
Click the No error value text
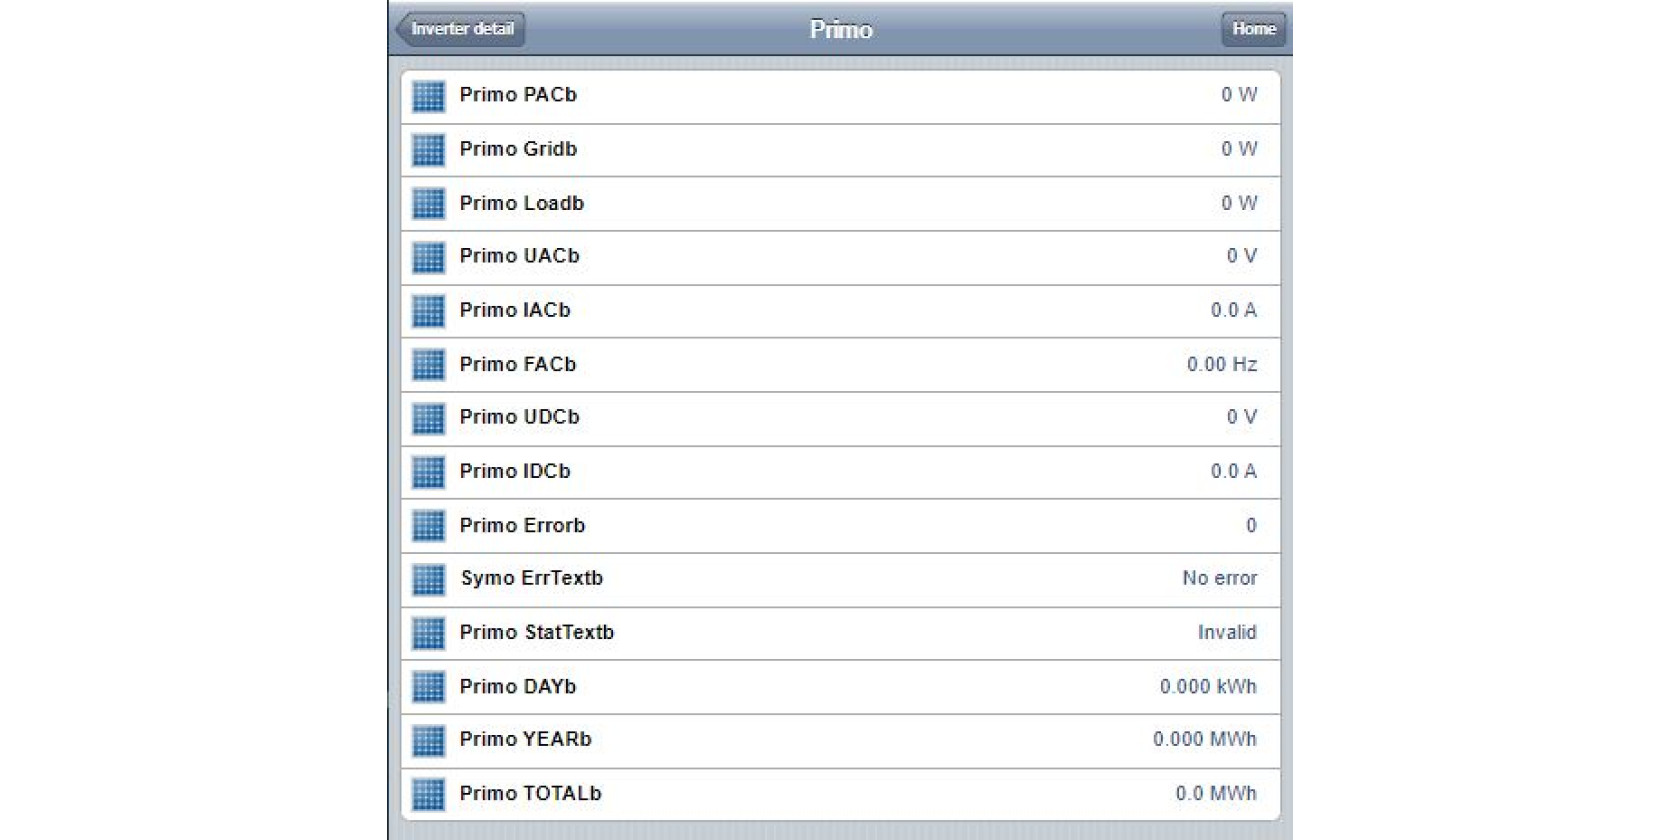(1219, 578)
